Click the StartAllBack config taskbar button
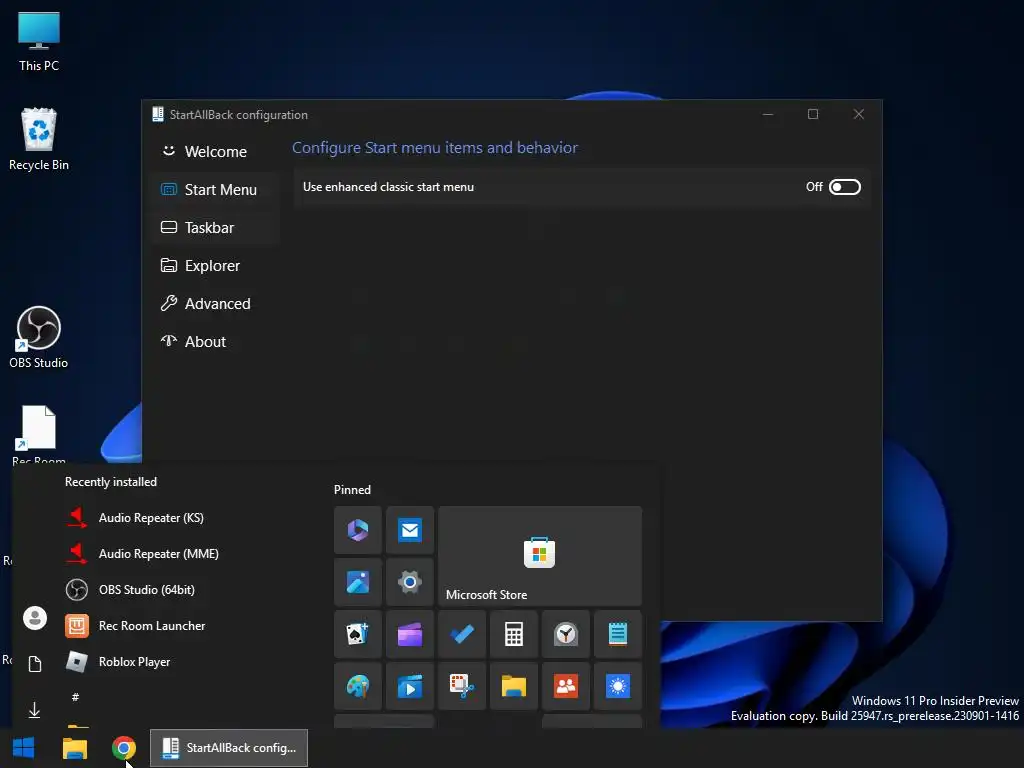 coord(229,748)
